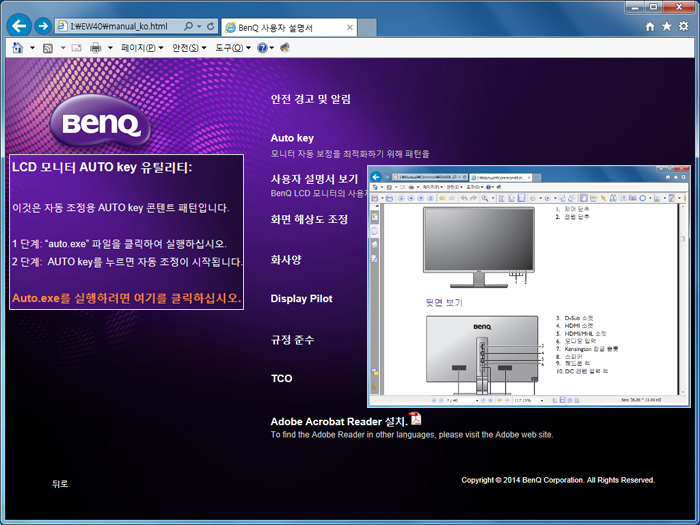
Task: Open the 도구(O) menu
Action: pos(231,47)
